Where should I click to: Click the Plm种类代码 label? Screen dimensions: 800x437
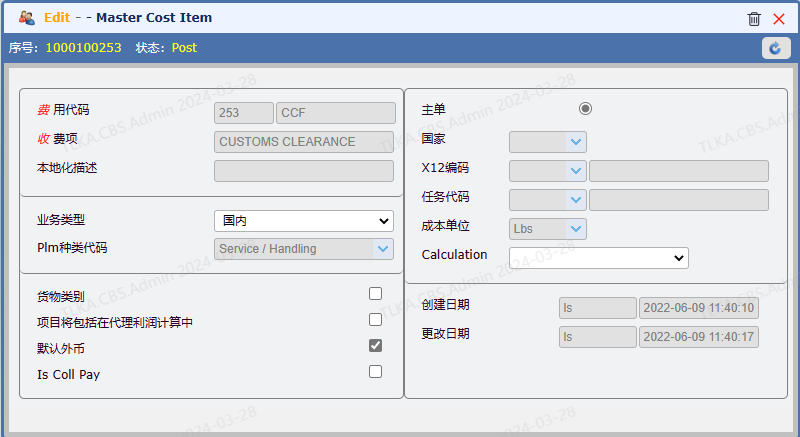[x=72, y=248]
